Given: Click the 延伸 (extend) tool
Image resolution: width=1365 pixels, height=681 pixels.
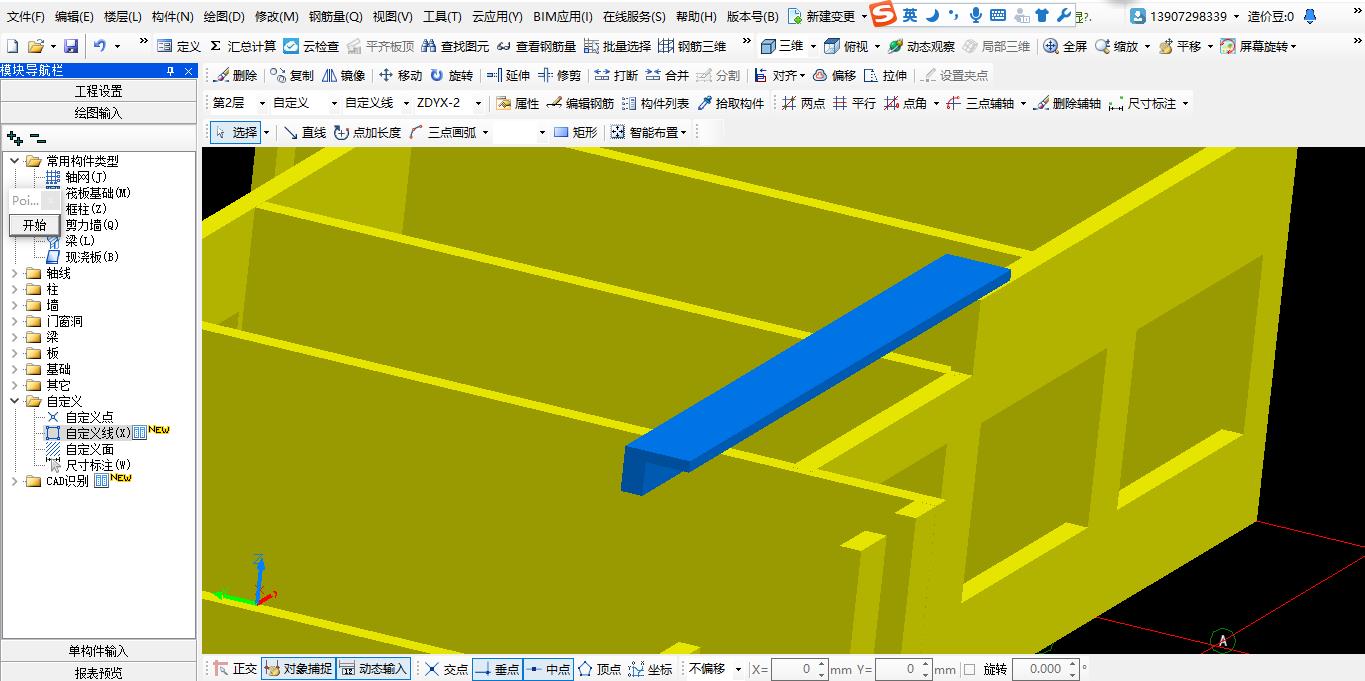Looking at the screenshot, I should tap(508, 75).
